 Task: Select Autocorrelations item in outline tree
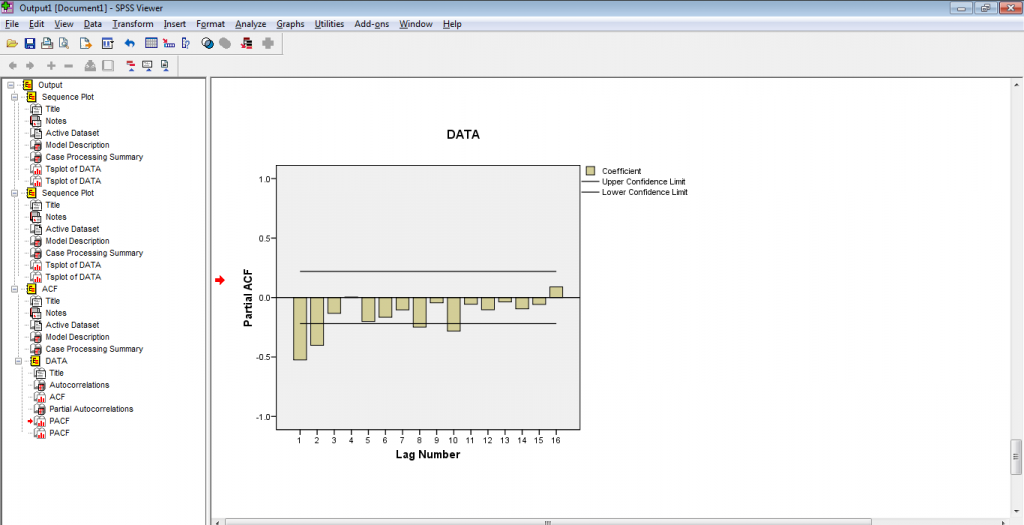point(79,385)
